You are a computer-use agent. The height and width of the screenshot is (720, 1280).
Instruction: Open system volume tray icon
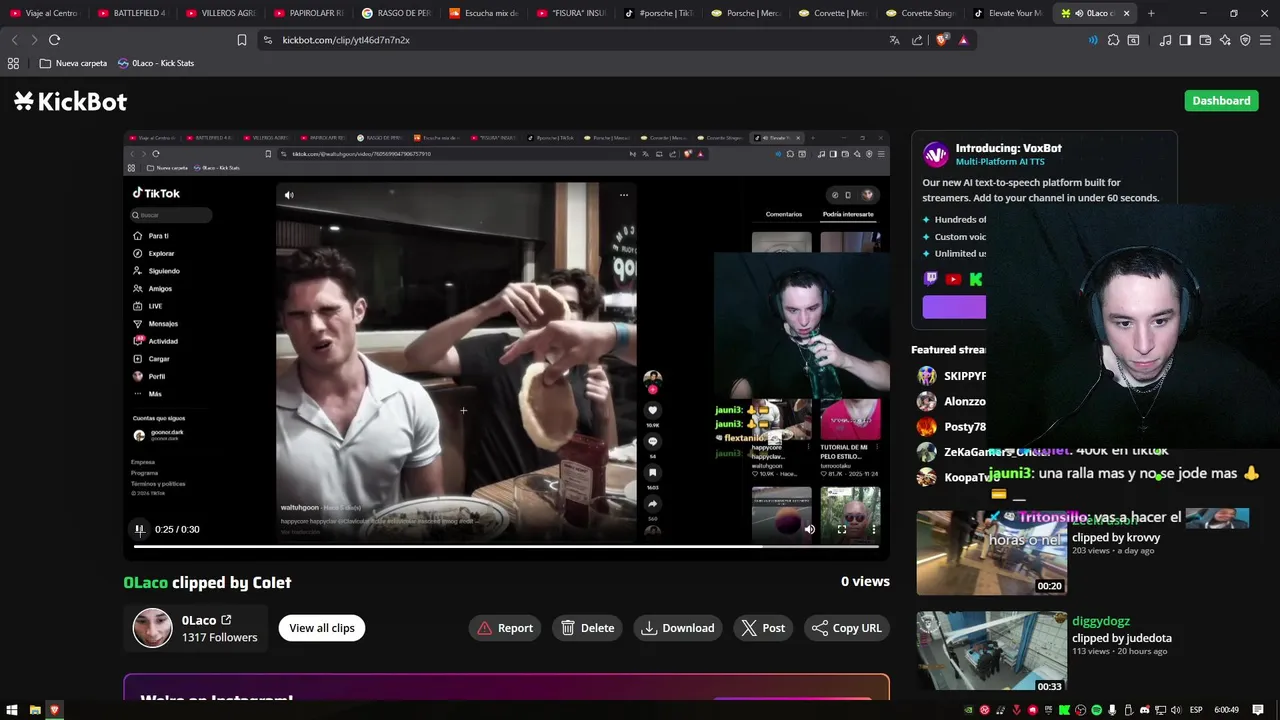[x=1176, y=710]
